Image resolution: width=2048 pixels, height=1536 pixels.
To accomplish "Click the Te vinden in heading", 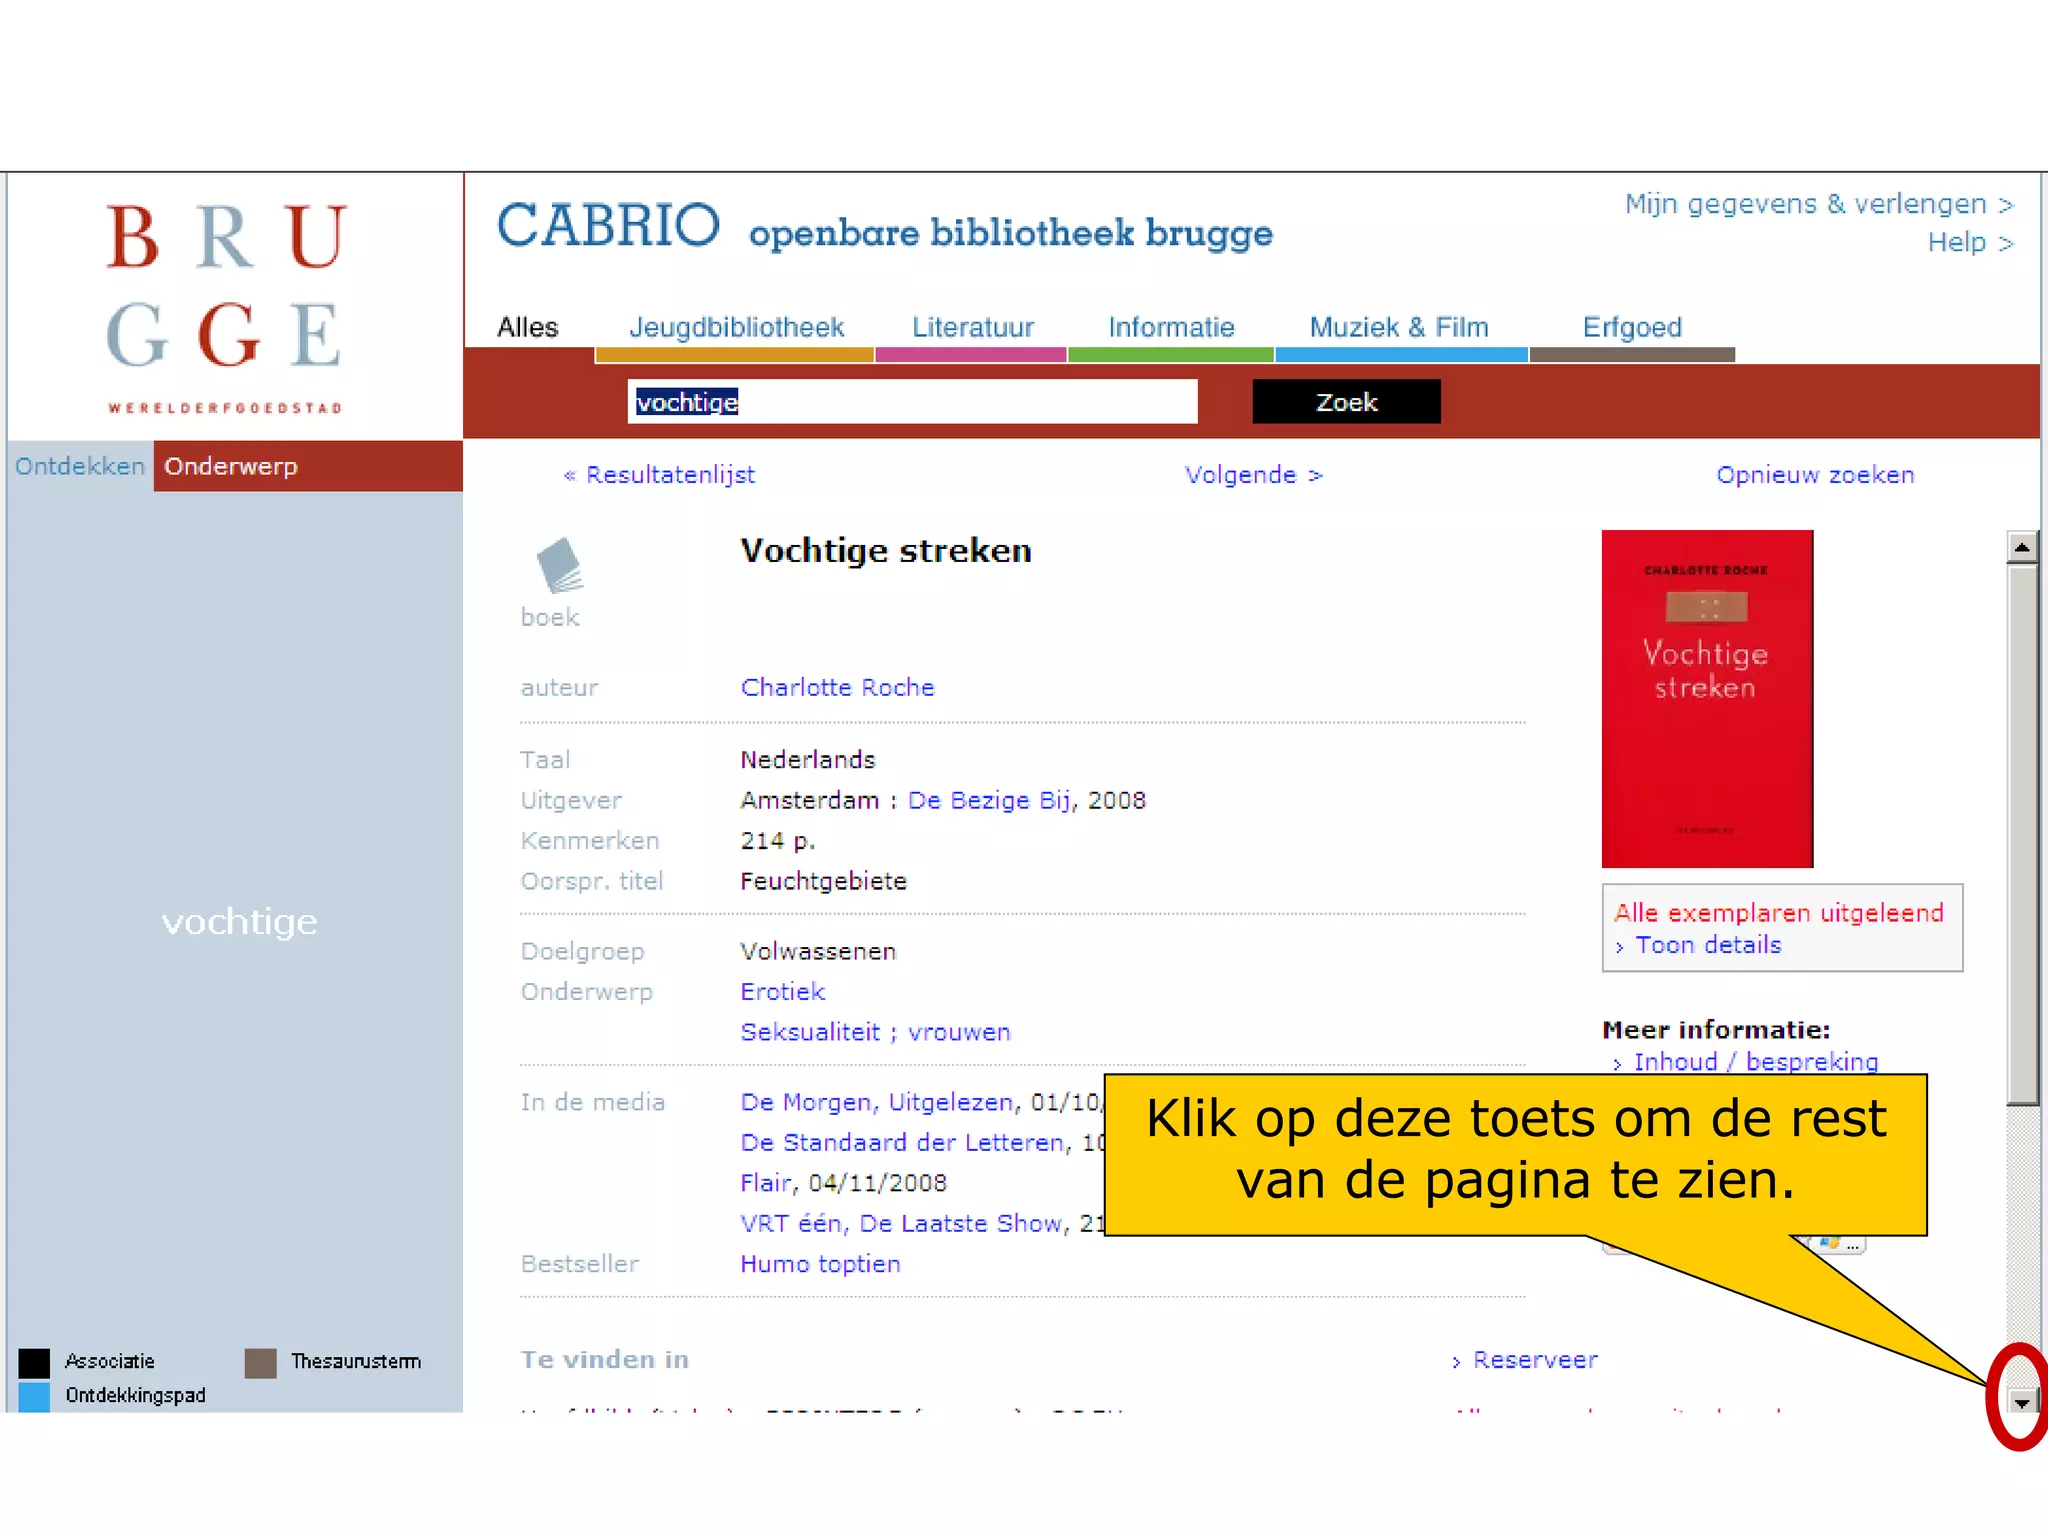I will point(604,1360).
